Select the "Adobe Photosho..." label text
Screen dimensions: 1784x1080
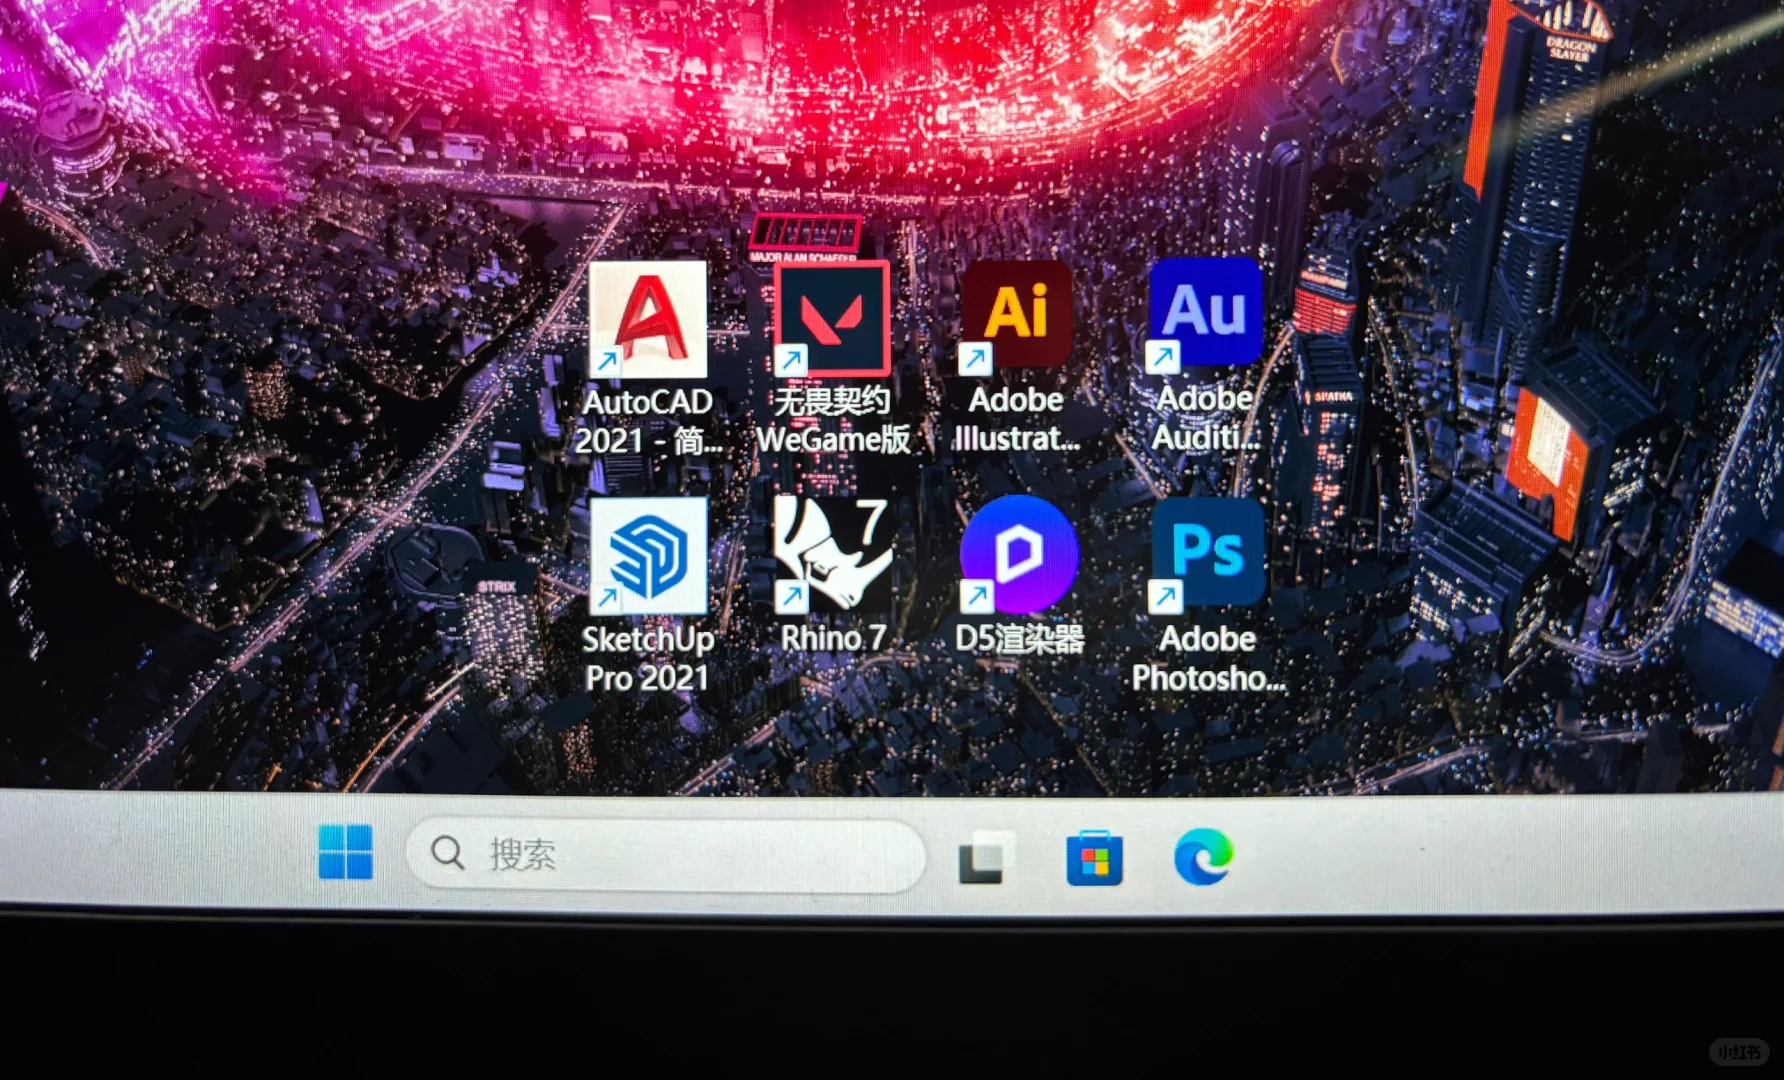(x=1208, y=658)
